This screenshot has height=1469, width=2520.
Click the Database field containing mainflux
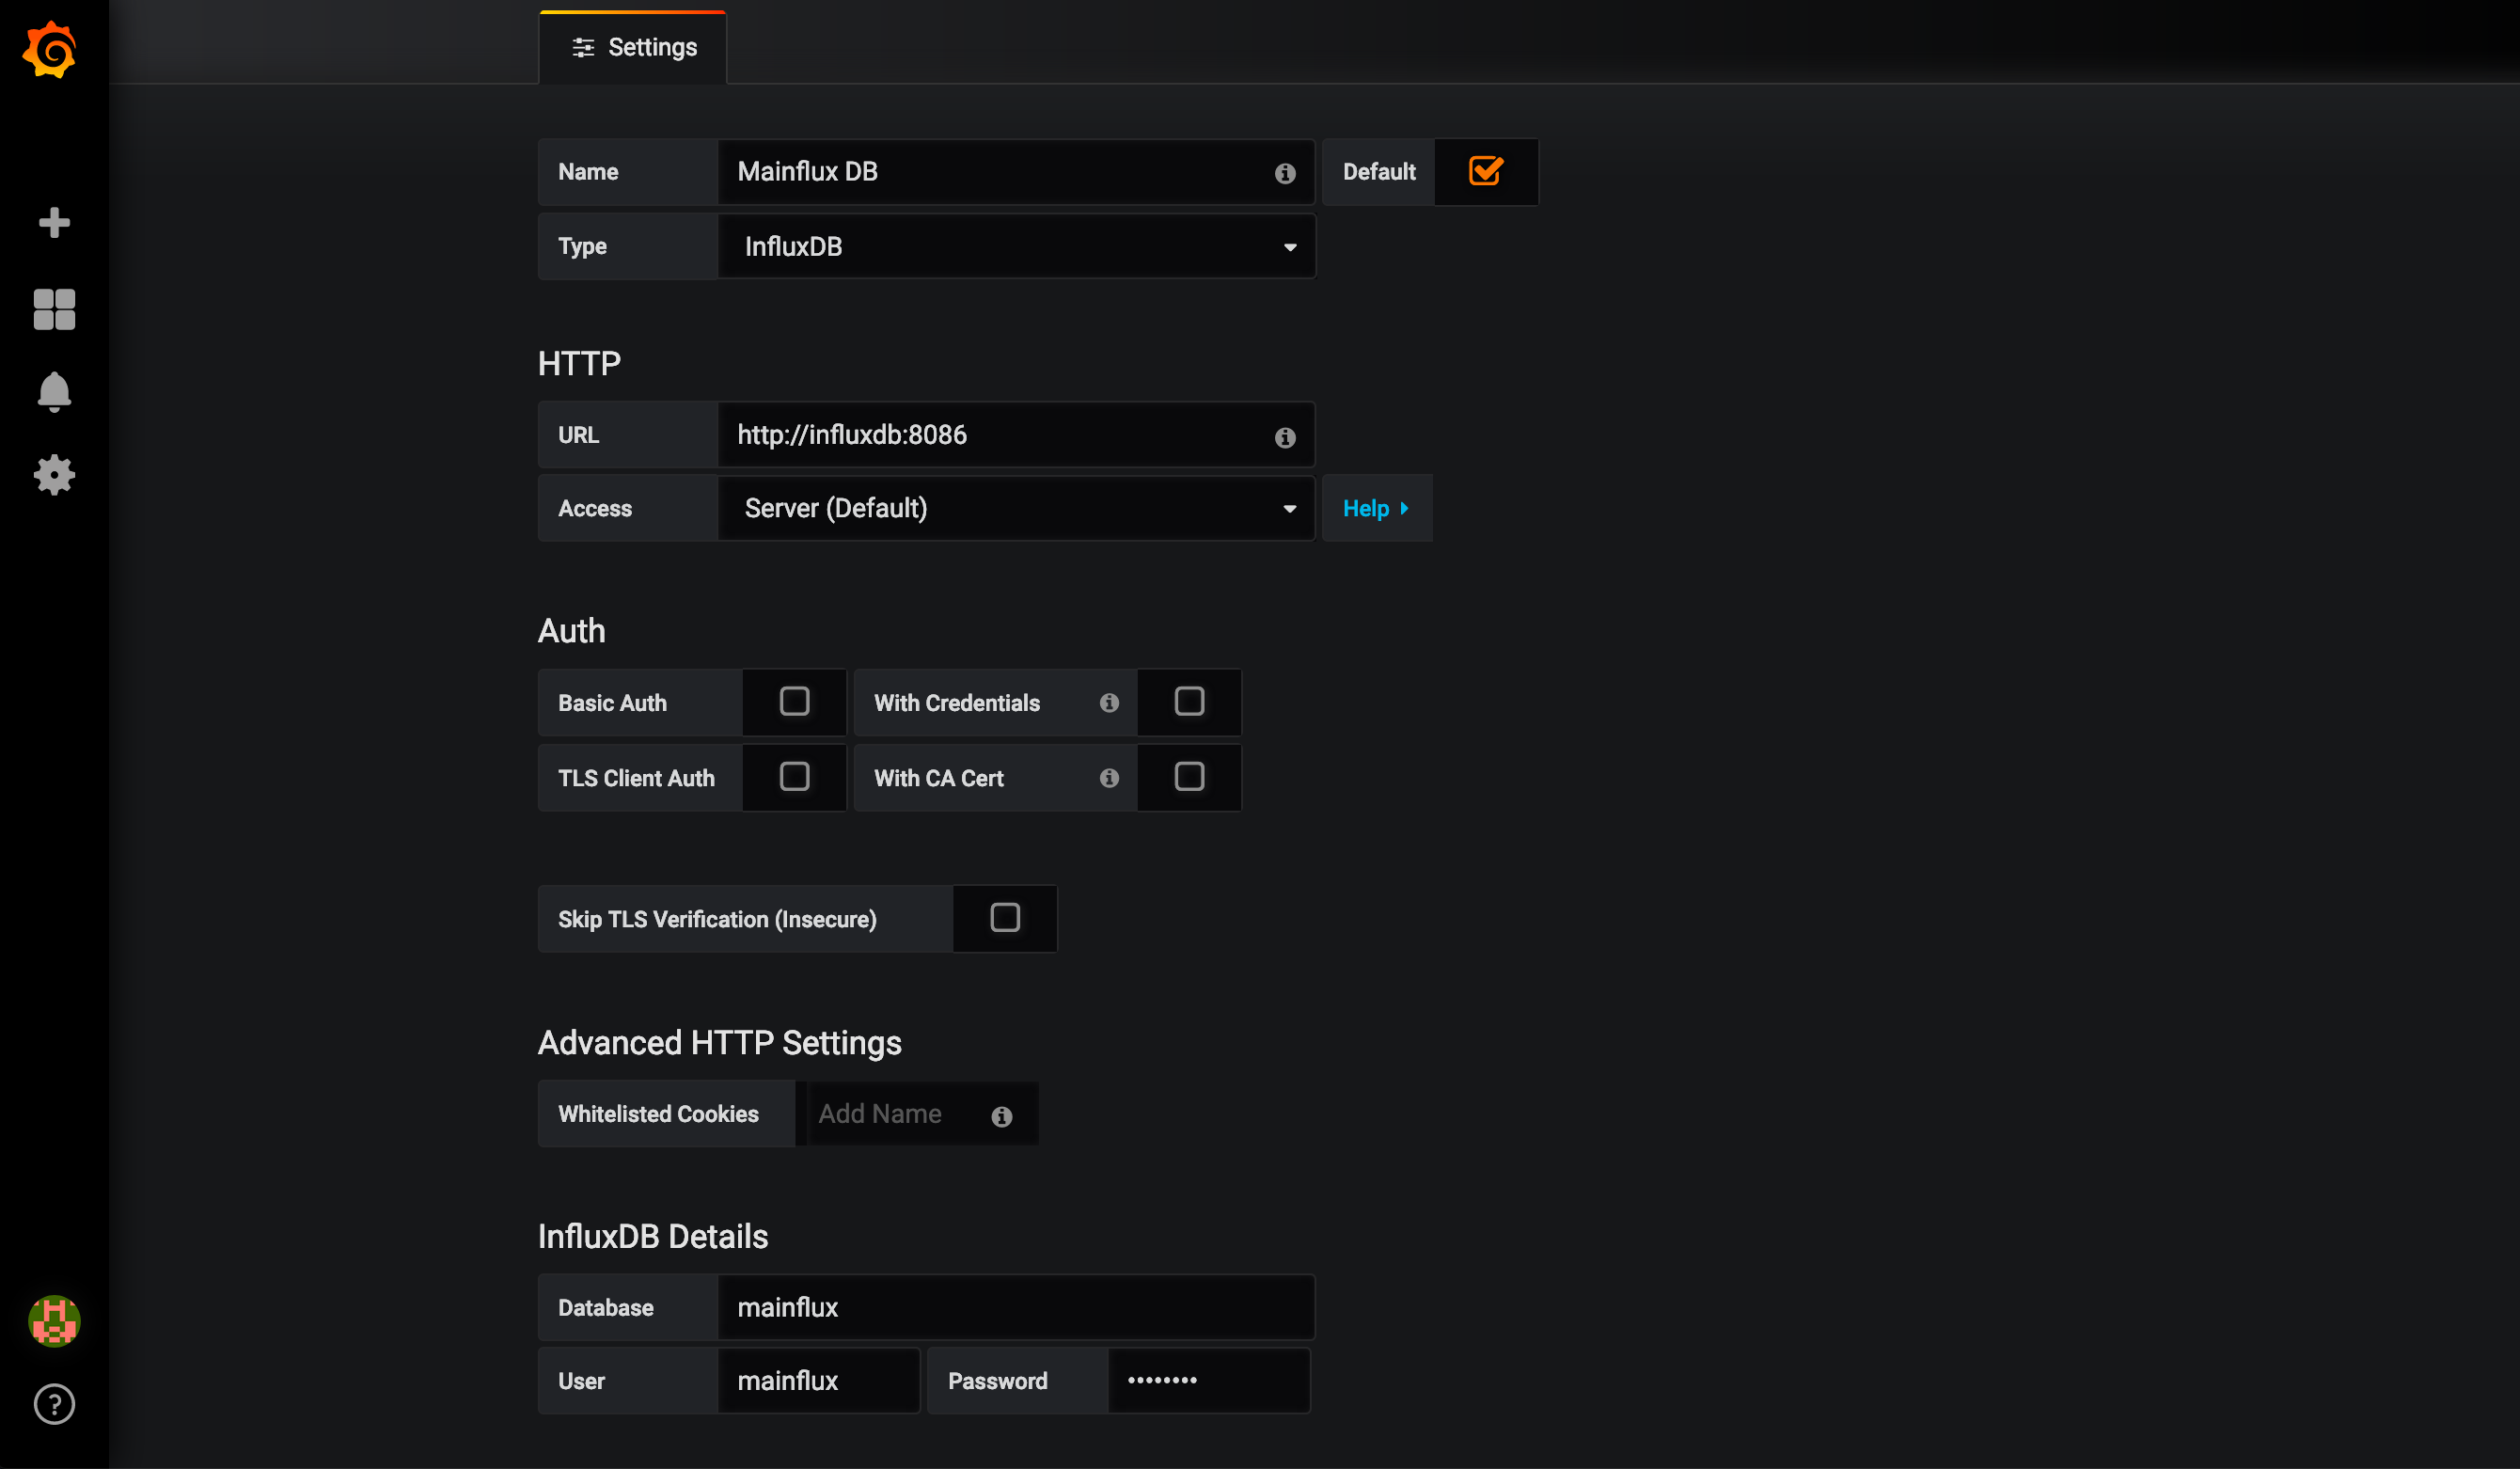pyautogui.click(x=1015, y=1306)
